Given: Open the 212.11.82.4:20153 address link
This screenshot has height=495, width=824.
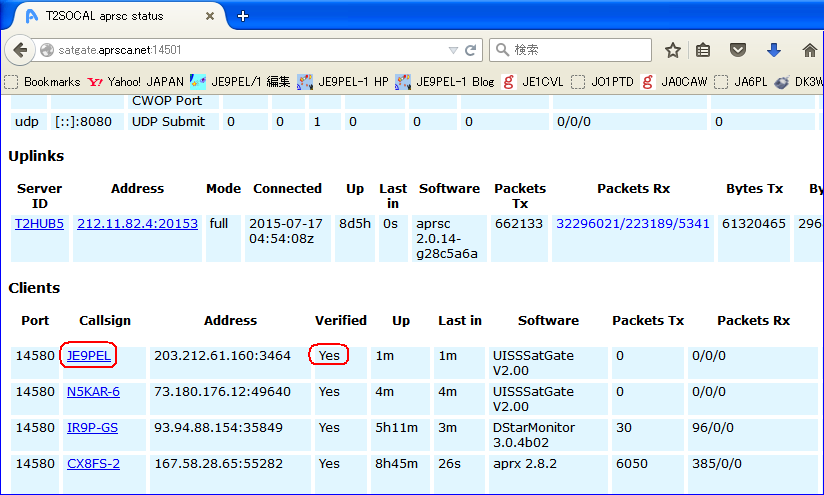Looking at the screenshot, I should click(x=138, y=224).
